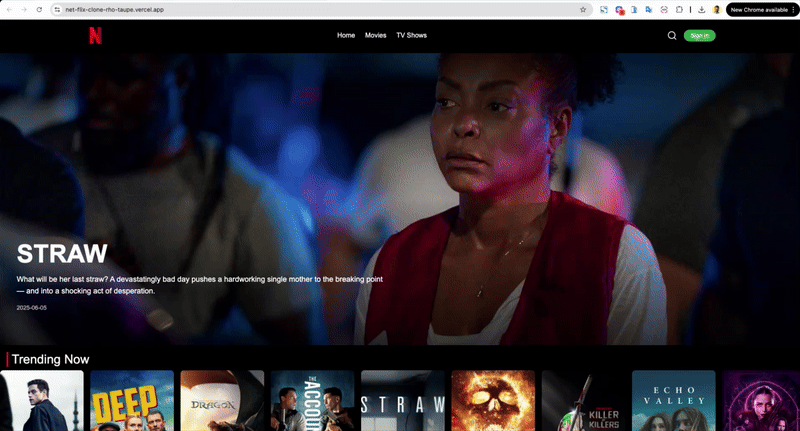Screen dimensions: 800x431
Task: Go back using the browser back arrow
Action: click(x=9, y=10)
